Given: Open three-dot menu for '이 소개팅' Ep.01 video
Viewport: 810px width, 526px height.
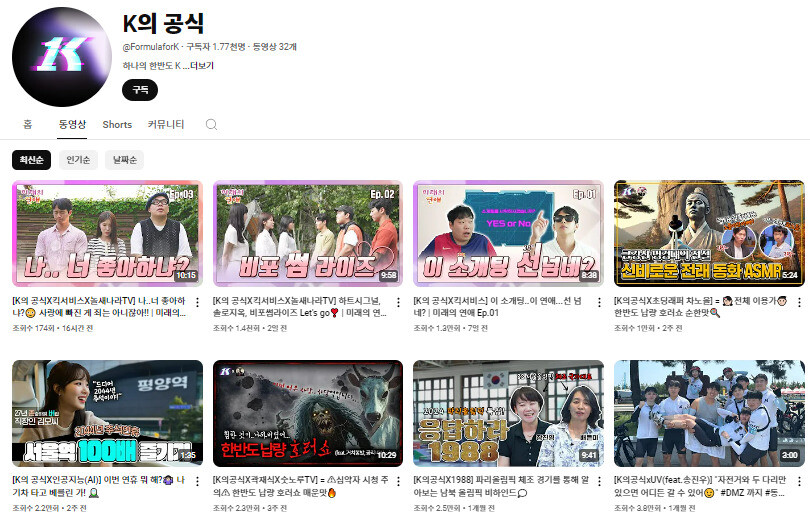Looking at the screenshot, I should click(601, 302).
